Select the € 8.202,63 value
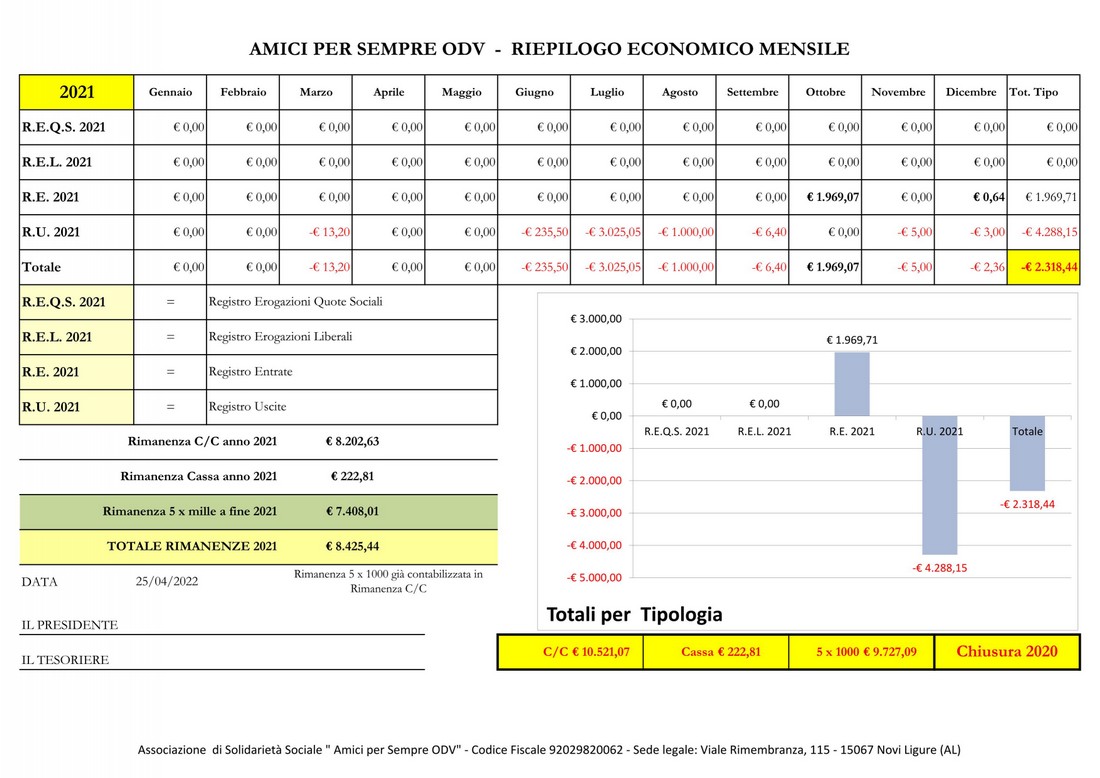Screen dimensions: 1100x778 coord(352,441)
